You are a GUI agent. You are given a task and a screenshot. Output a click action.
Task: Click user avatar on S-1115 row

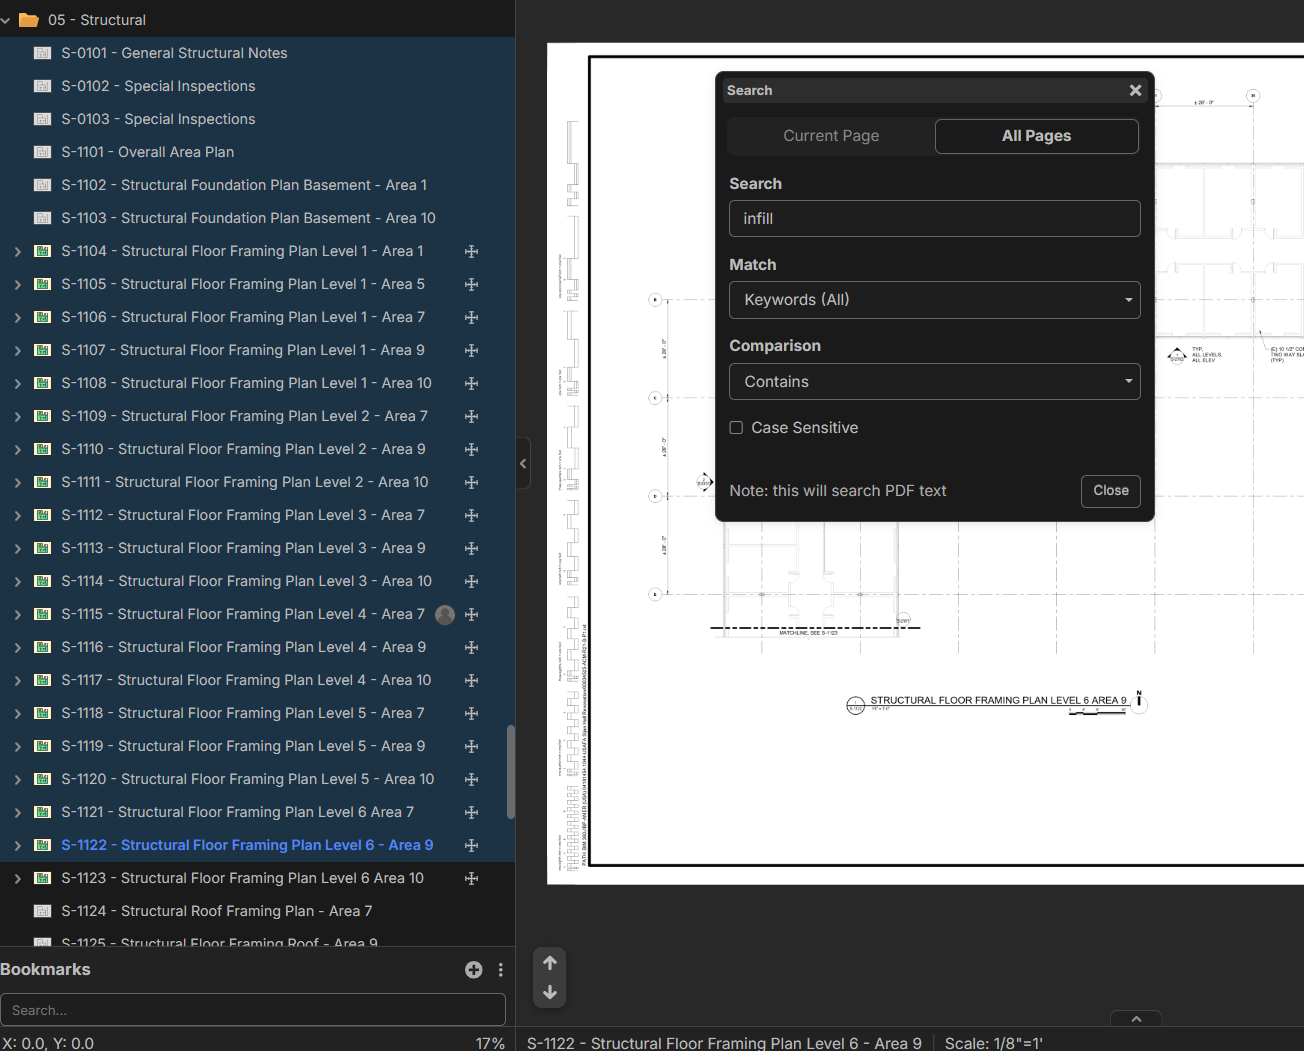coord(445,614)
